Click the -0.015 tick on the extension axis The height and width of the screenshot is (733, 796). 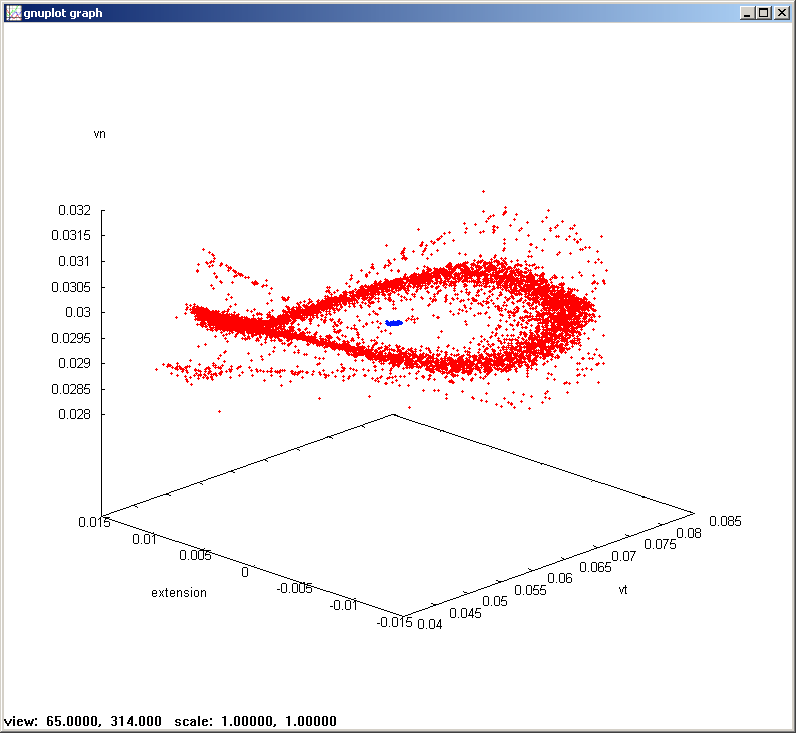394,622
